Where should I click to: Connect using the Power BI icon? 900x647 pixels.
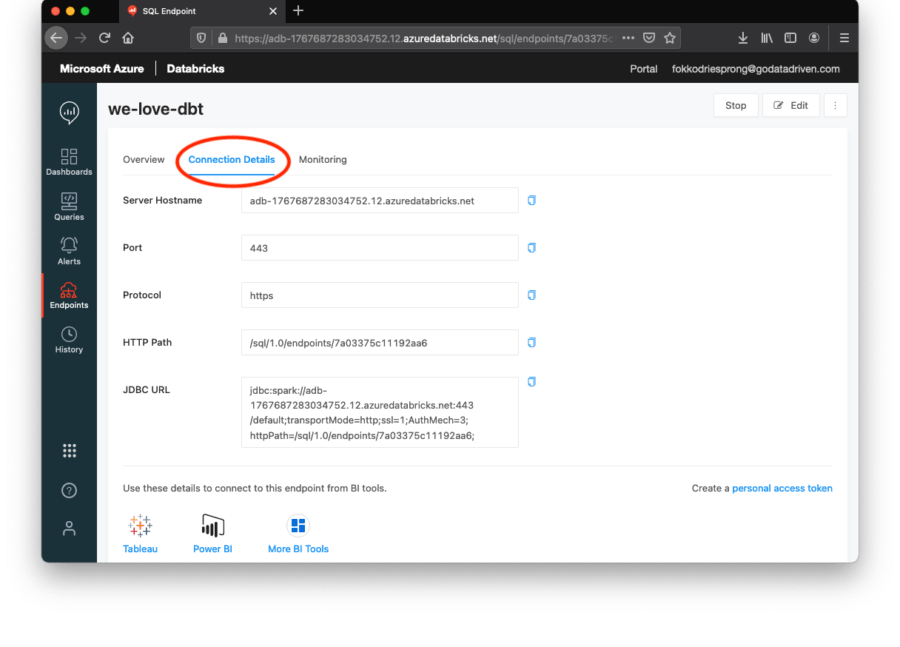(212, 525)
